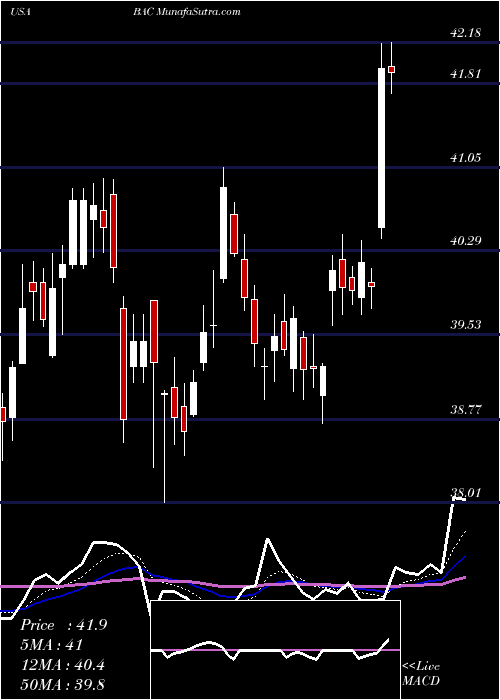The image size is (500, 700).
Task: Click the BAC MunafaSutra.com title
Action: 187,12
